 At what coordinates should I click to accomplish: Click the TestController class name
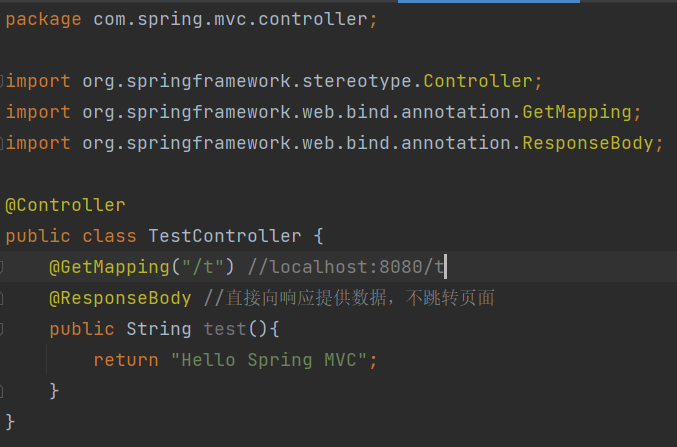[224, 236]
